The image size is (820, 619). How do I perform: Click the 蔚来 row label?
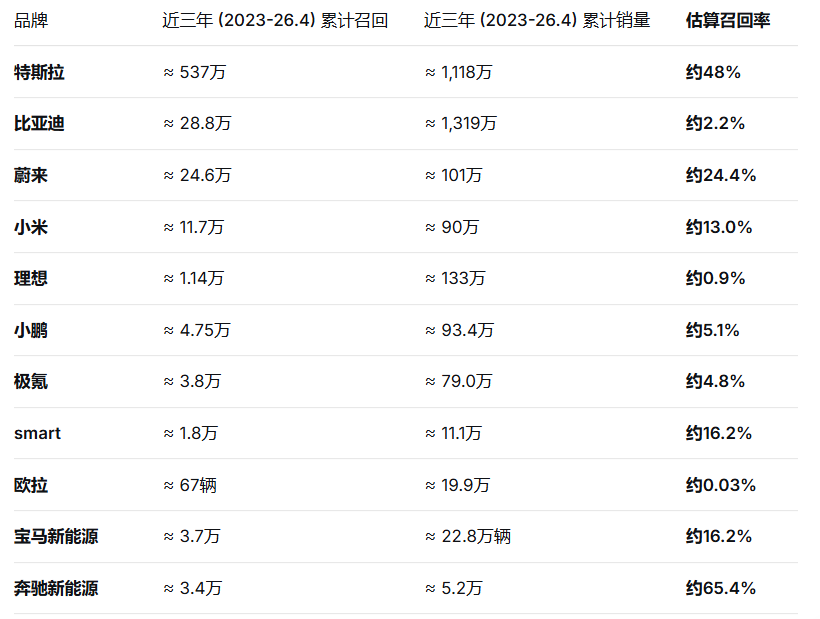(31, 175)
